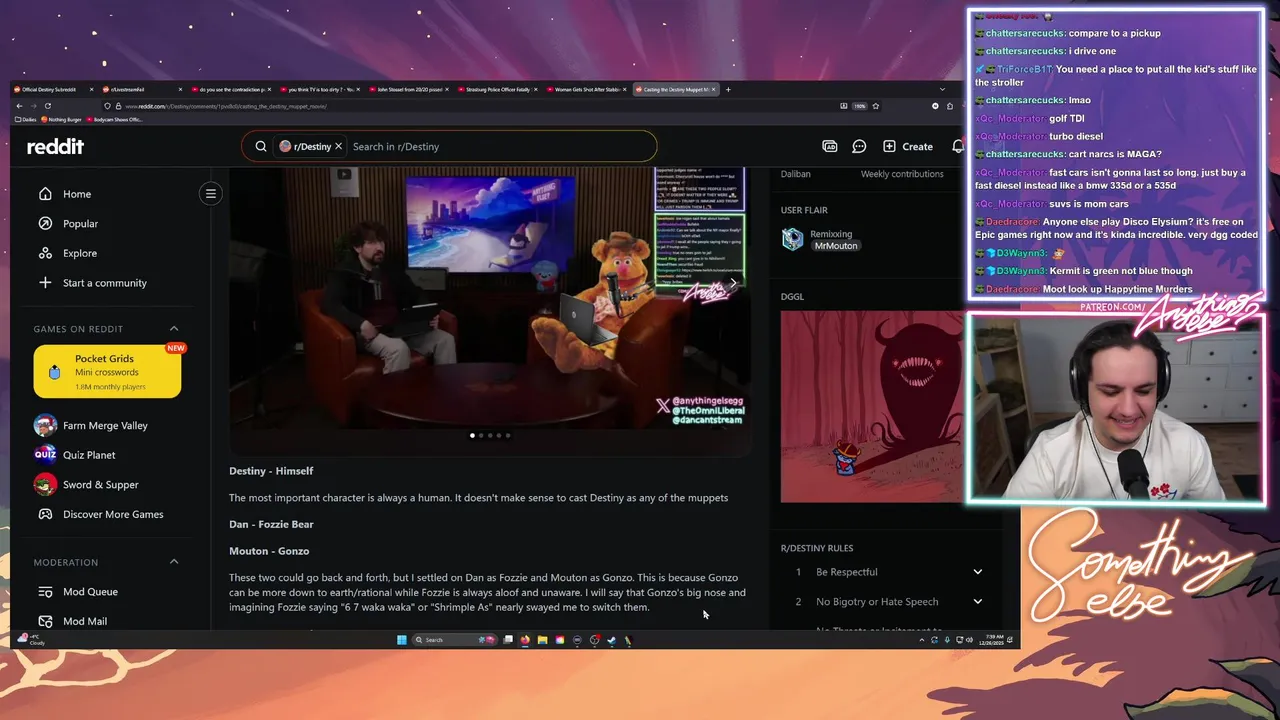Click the Explore icon
Screen dimensions: 1280x720
(45, 253)
